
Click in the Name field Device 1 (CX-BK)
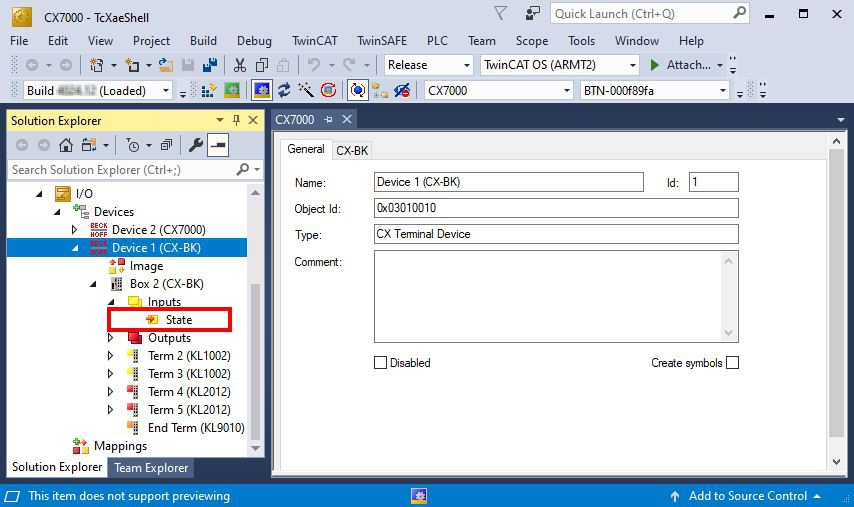tap(509, 182)
